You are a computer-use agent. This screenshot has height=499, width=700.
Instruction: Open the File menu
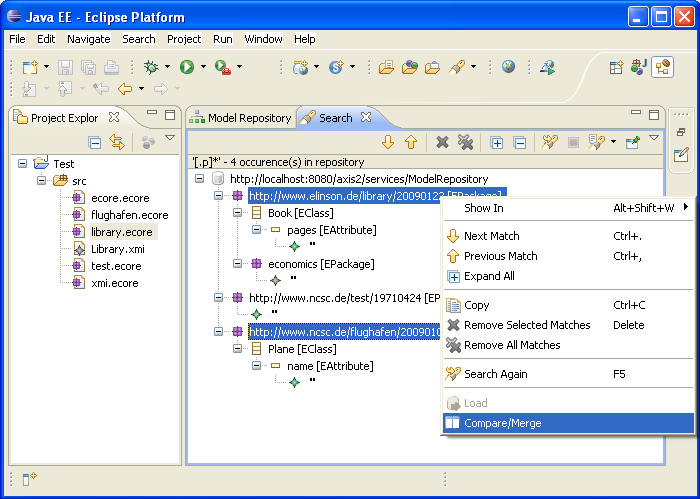[17, 39]
